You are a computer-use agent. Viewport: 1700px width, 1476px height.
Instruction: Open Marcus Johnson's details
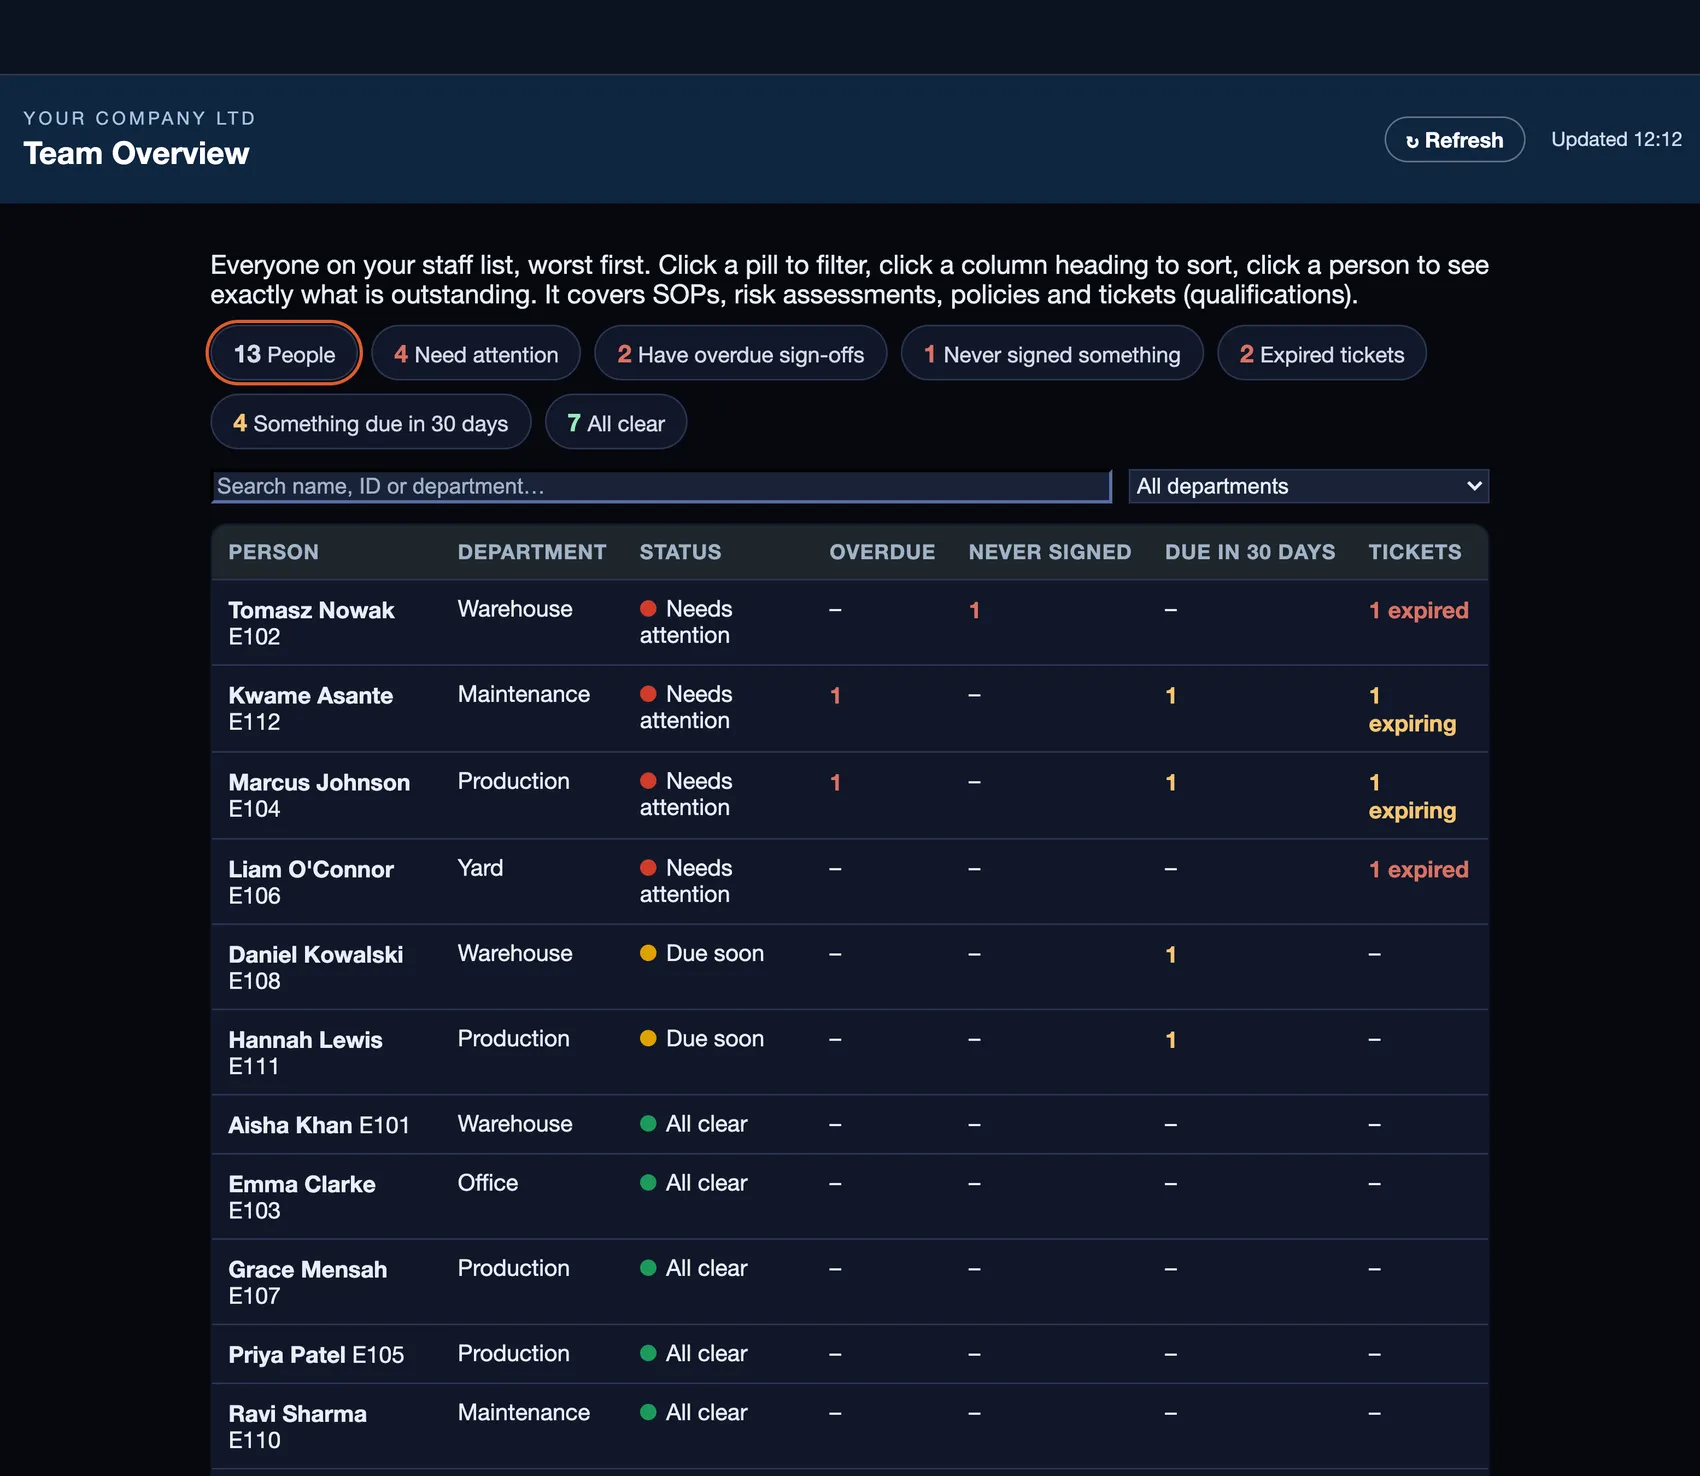coord(849,795)
